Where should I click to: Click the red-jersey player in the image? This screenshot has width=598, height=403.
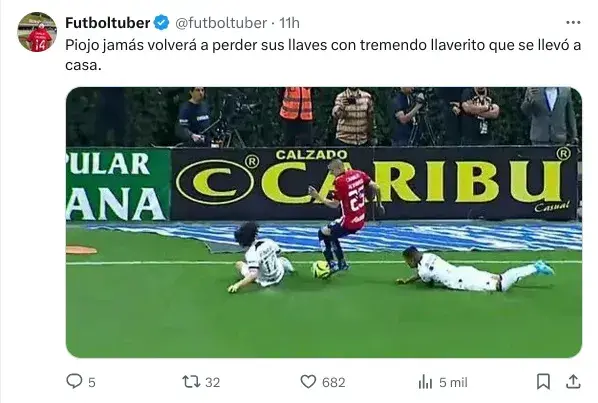click(x=345, y=215)
